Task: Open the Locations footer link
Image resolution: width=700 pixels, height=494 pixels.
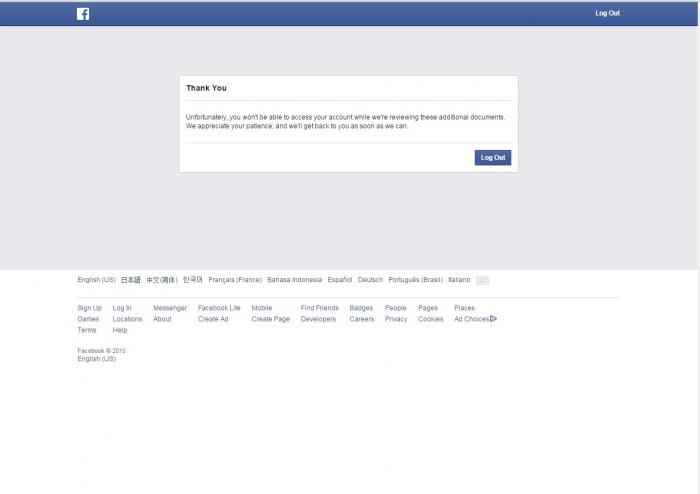Action: click(x=127, y=319)
